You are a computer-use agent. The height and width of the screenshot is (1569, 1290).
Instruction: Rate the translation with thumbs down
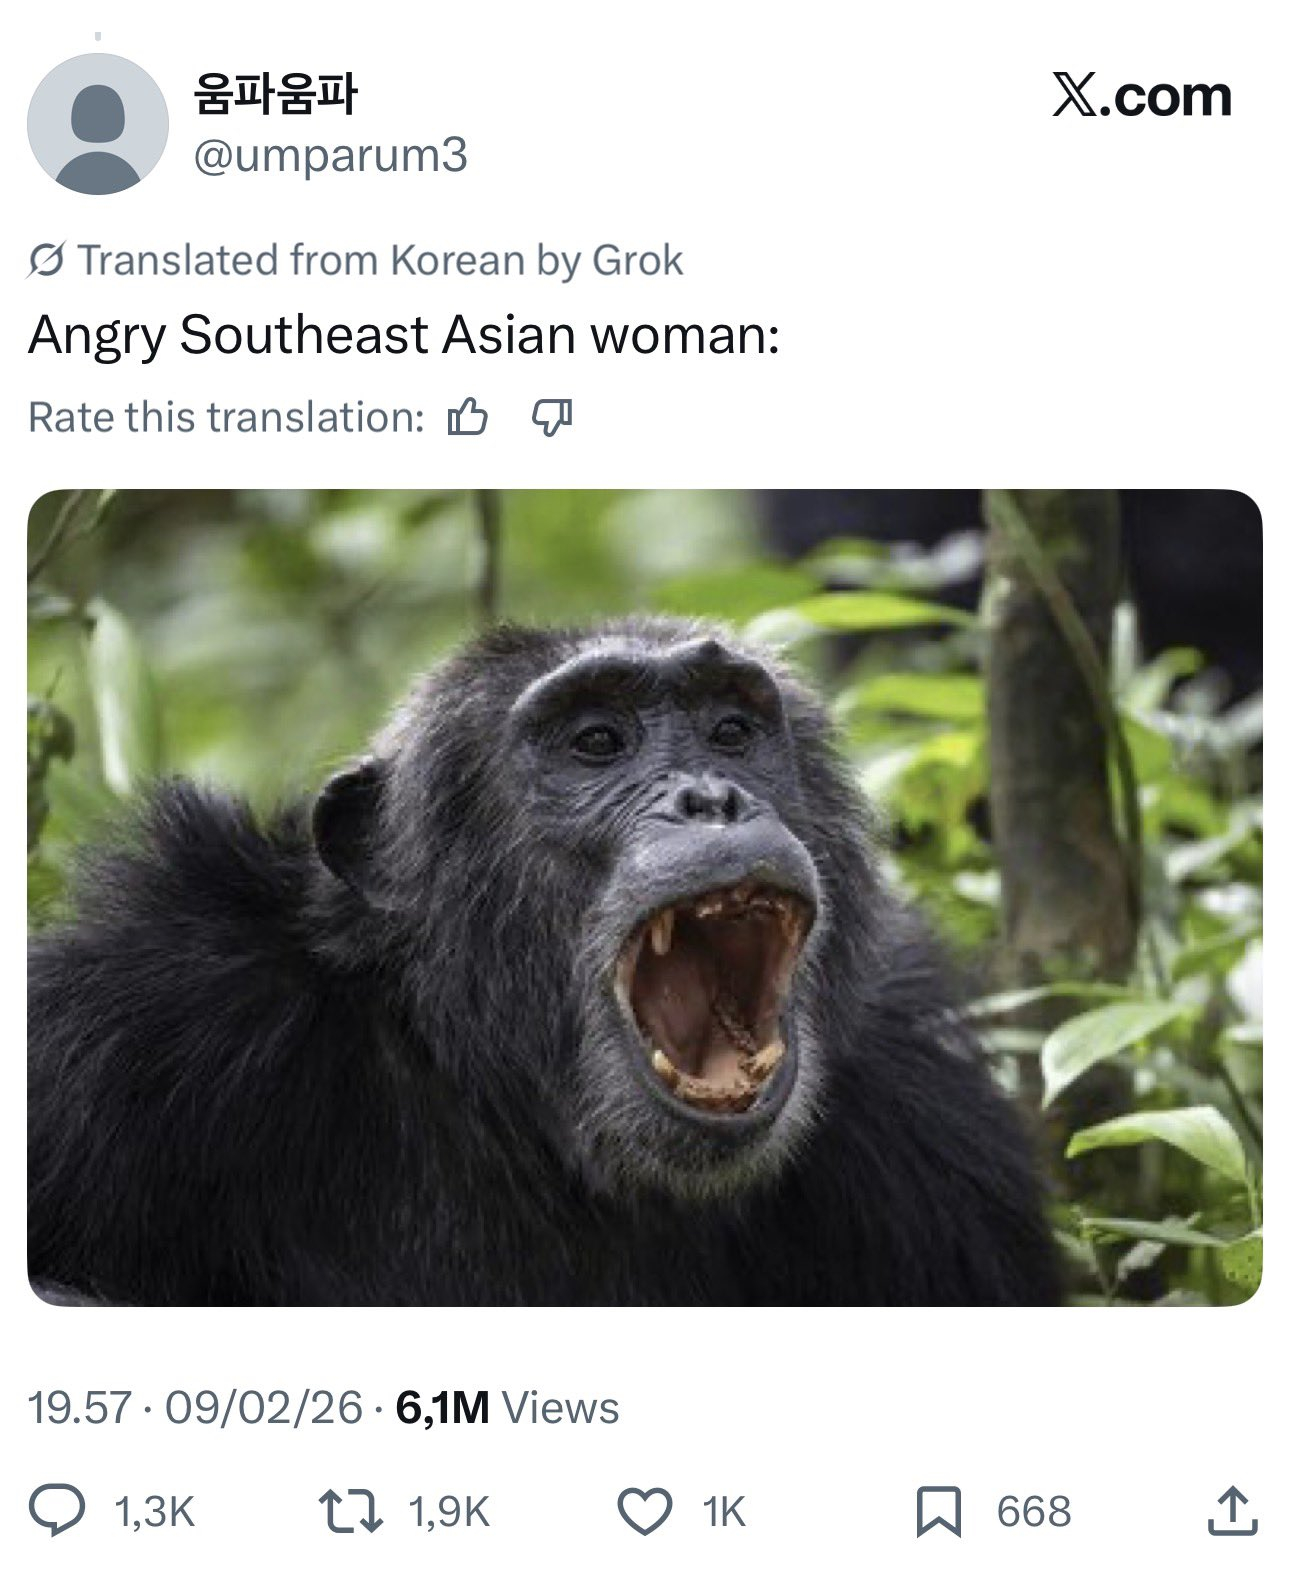(550, 417)
